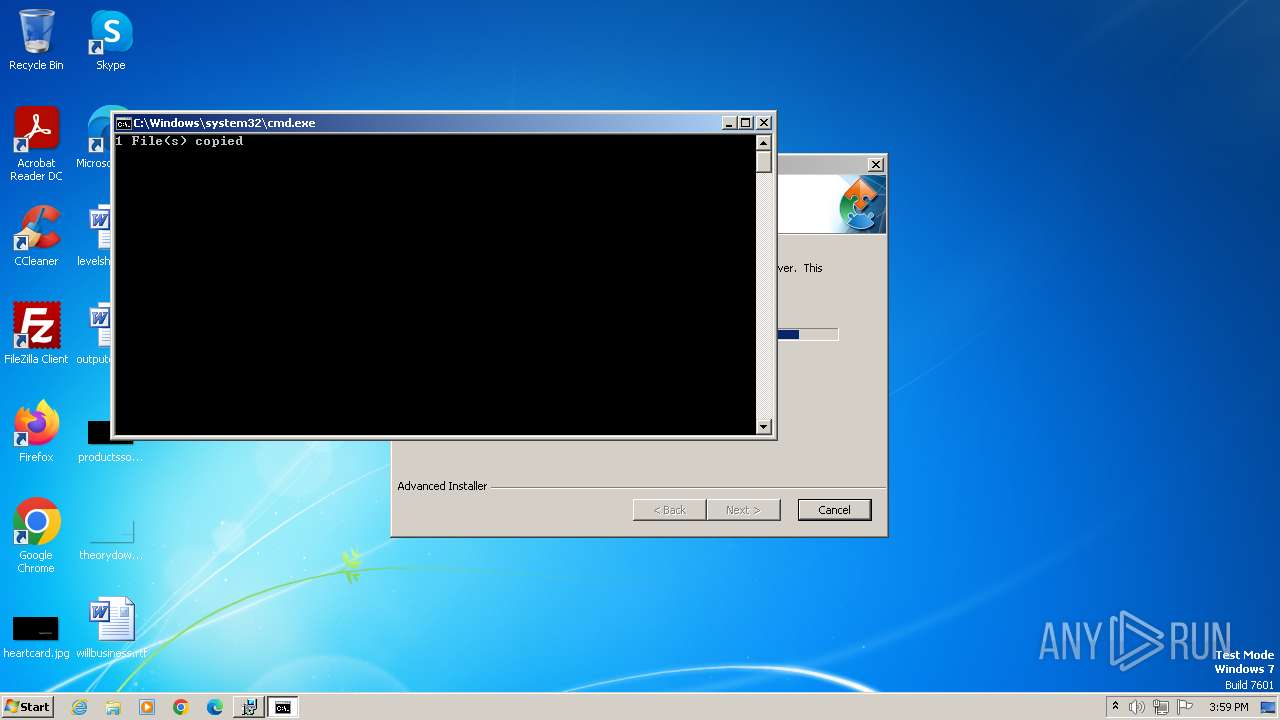The image size is (1280, 720).
Task: Open Microsoft Edge from taskbar
Action: [x=215, y=707]
